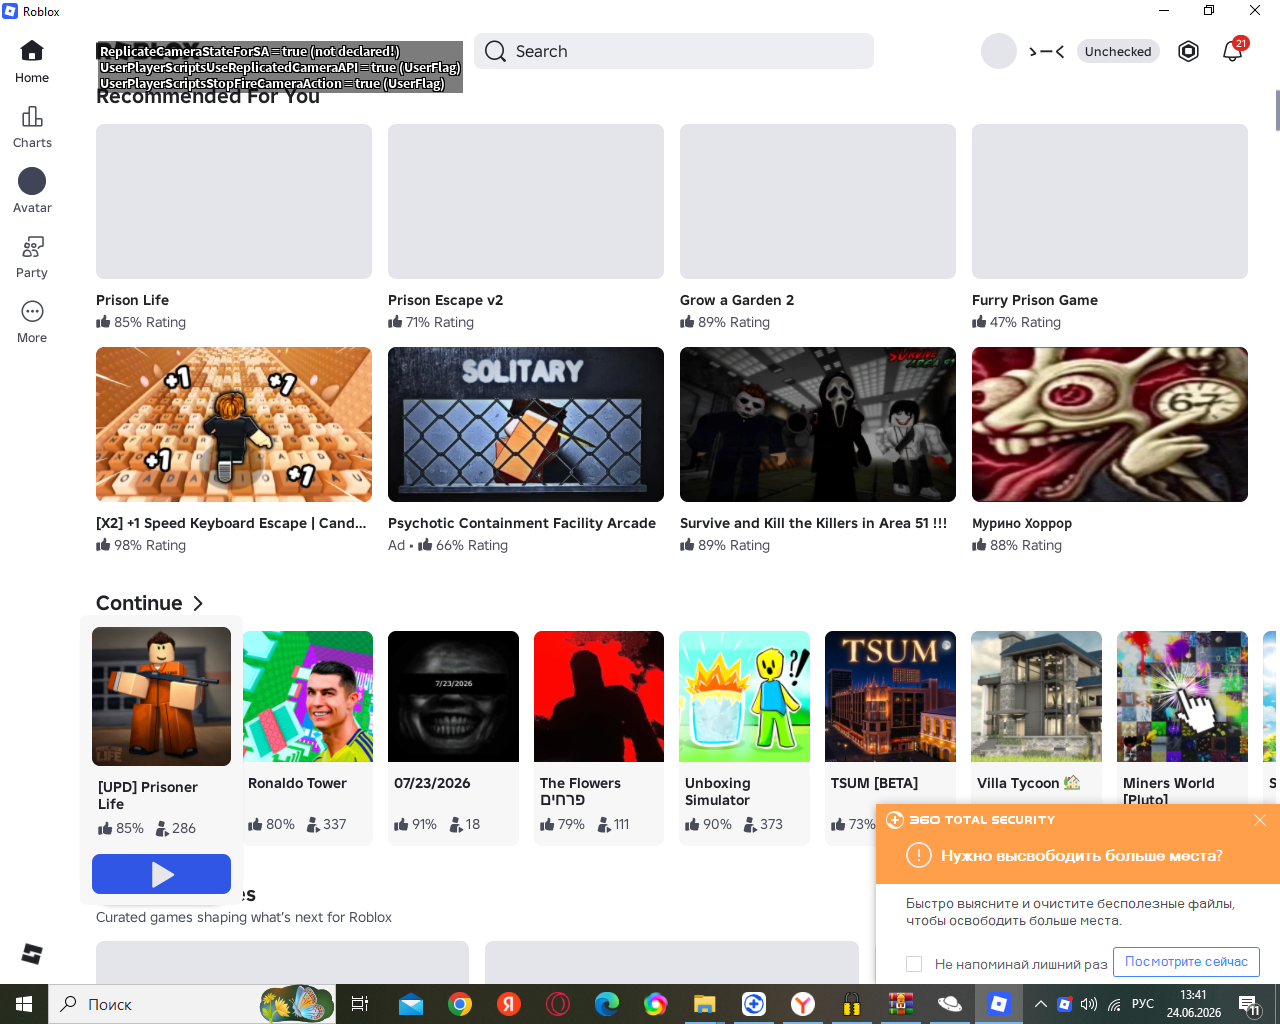Switch the РУС input language indicator
1280x1024 pixels.
pos(1143,1004)
